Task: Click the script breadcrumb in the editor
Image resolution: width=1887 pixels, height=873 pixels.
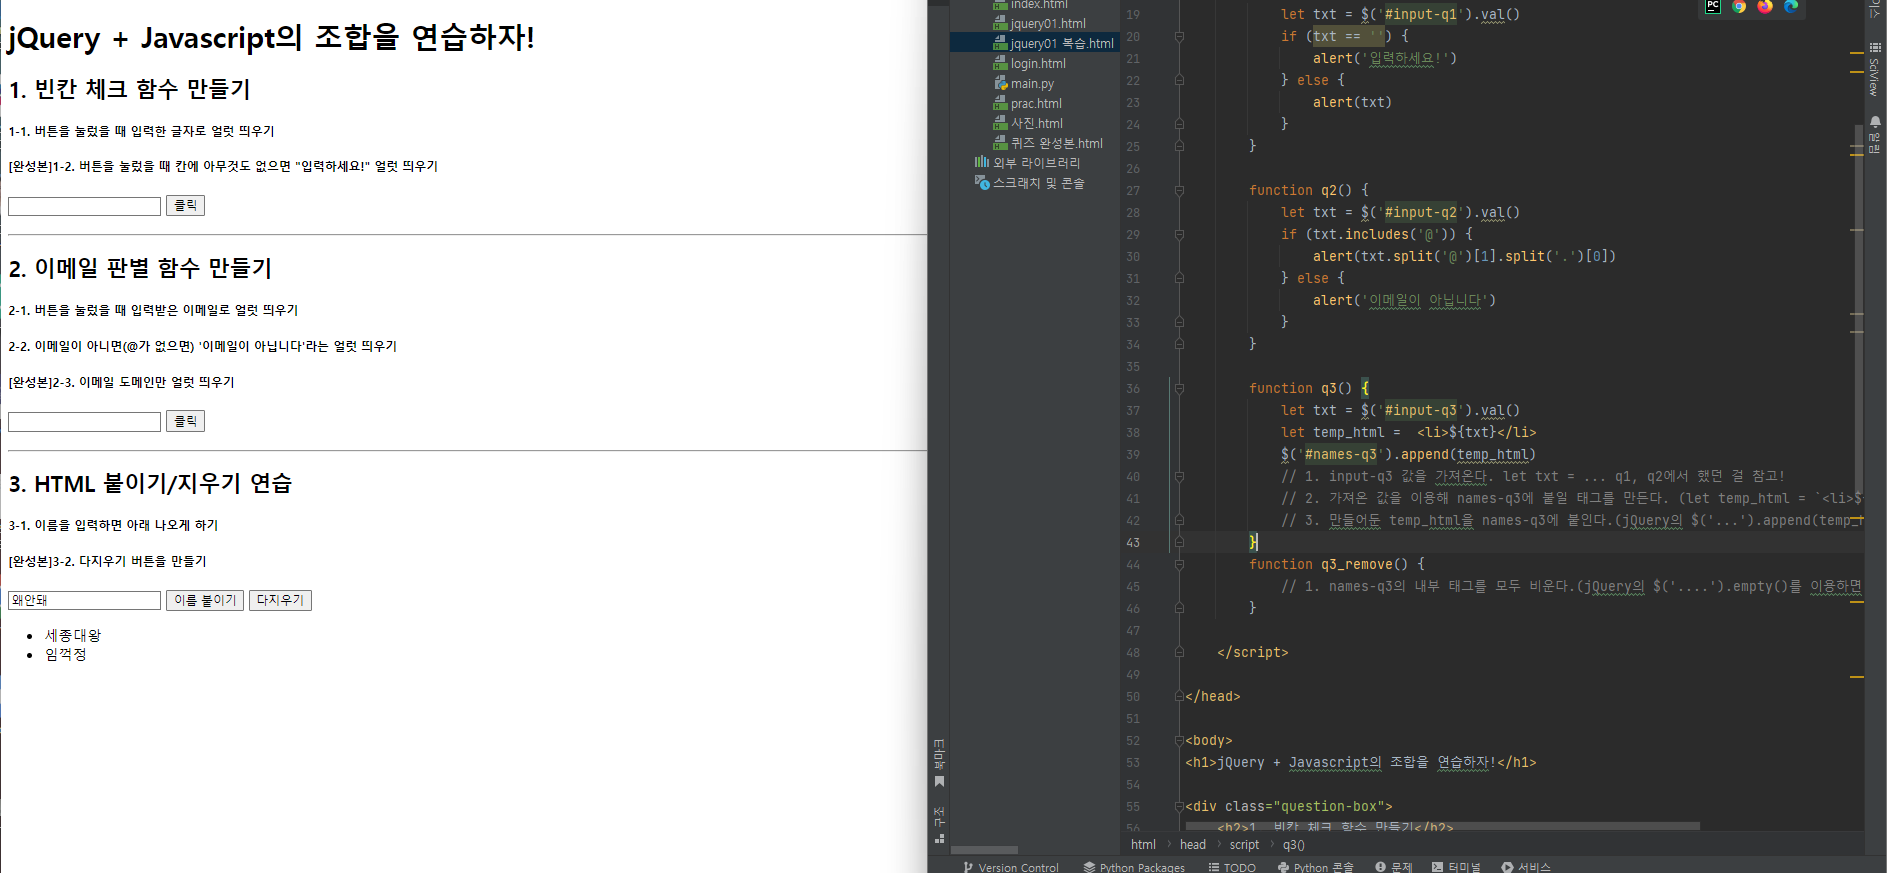Action: click(1245, 845)
